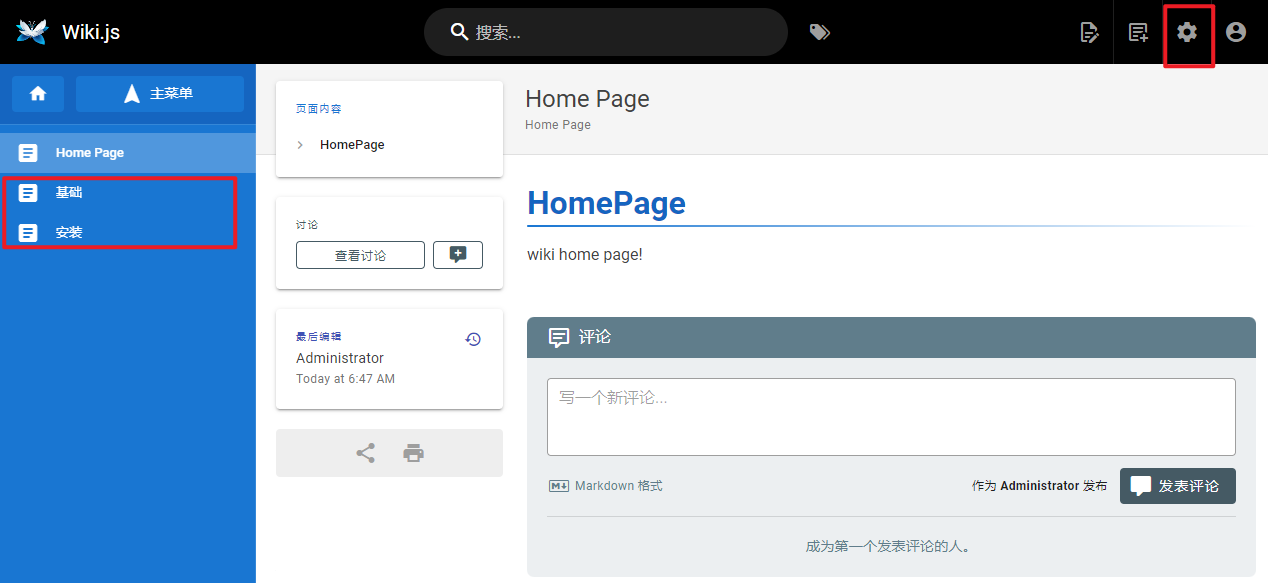1268x583 pixels.
Task: Click the edit page icon in header
Action: [x=1090, y=32]
